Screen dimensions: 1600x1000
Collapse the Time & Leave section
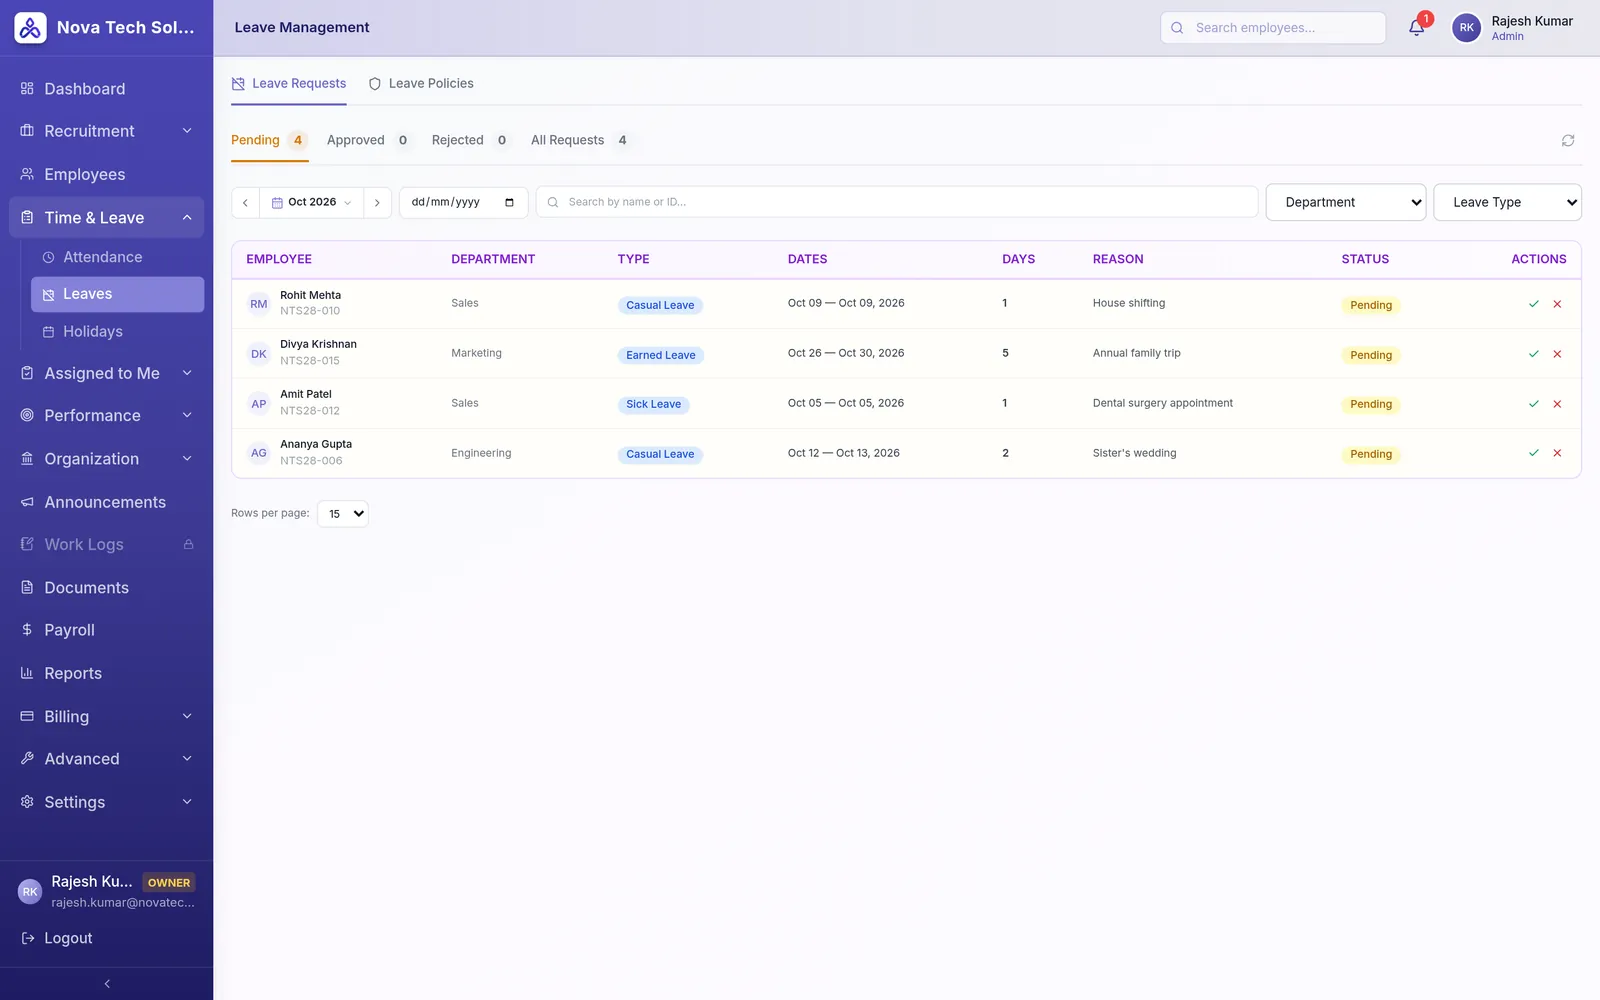(x=107, y=218)
